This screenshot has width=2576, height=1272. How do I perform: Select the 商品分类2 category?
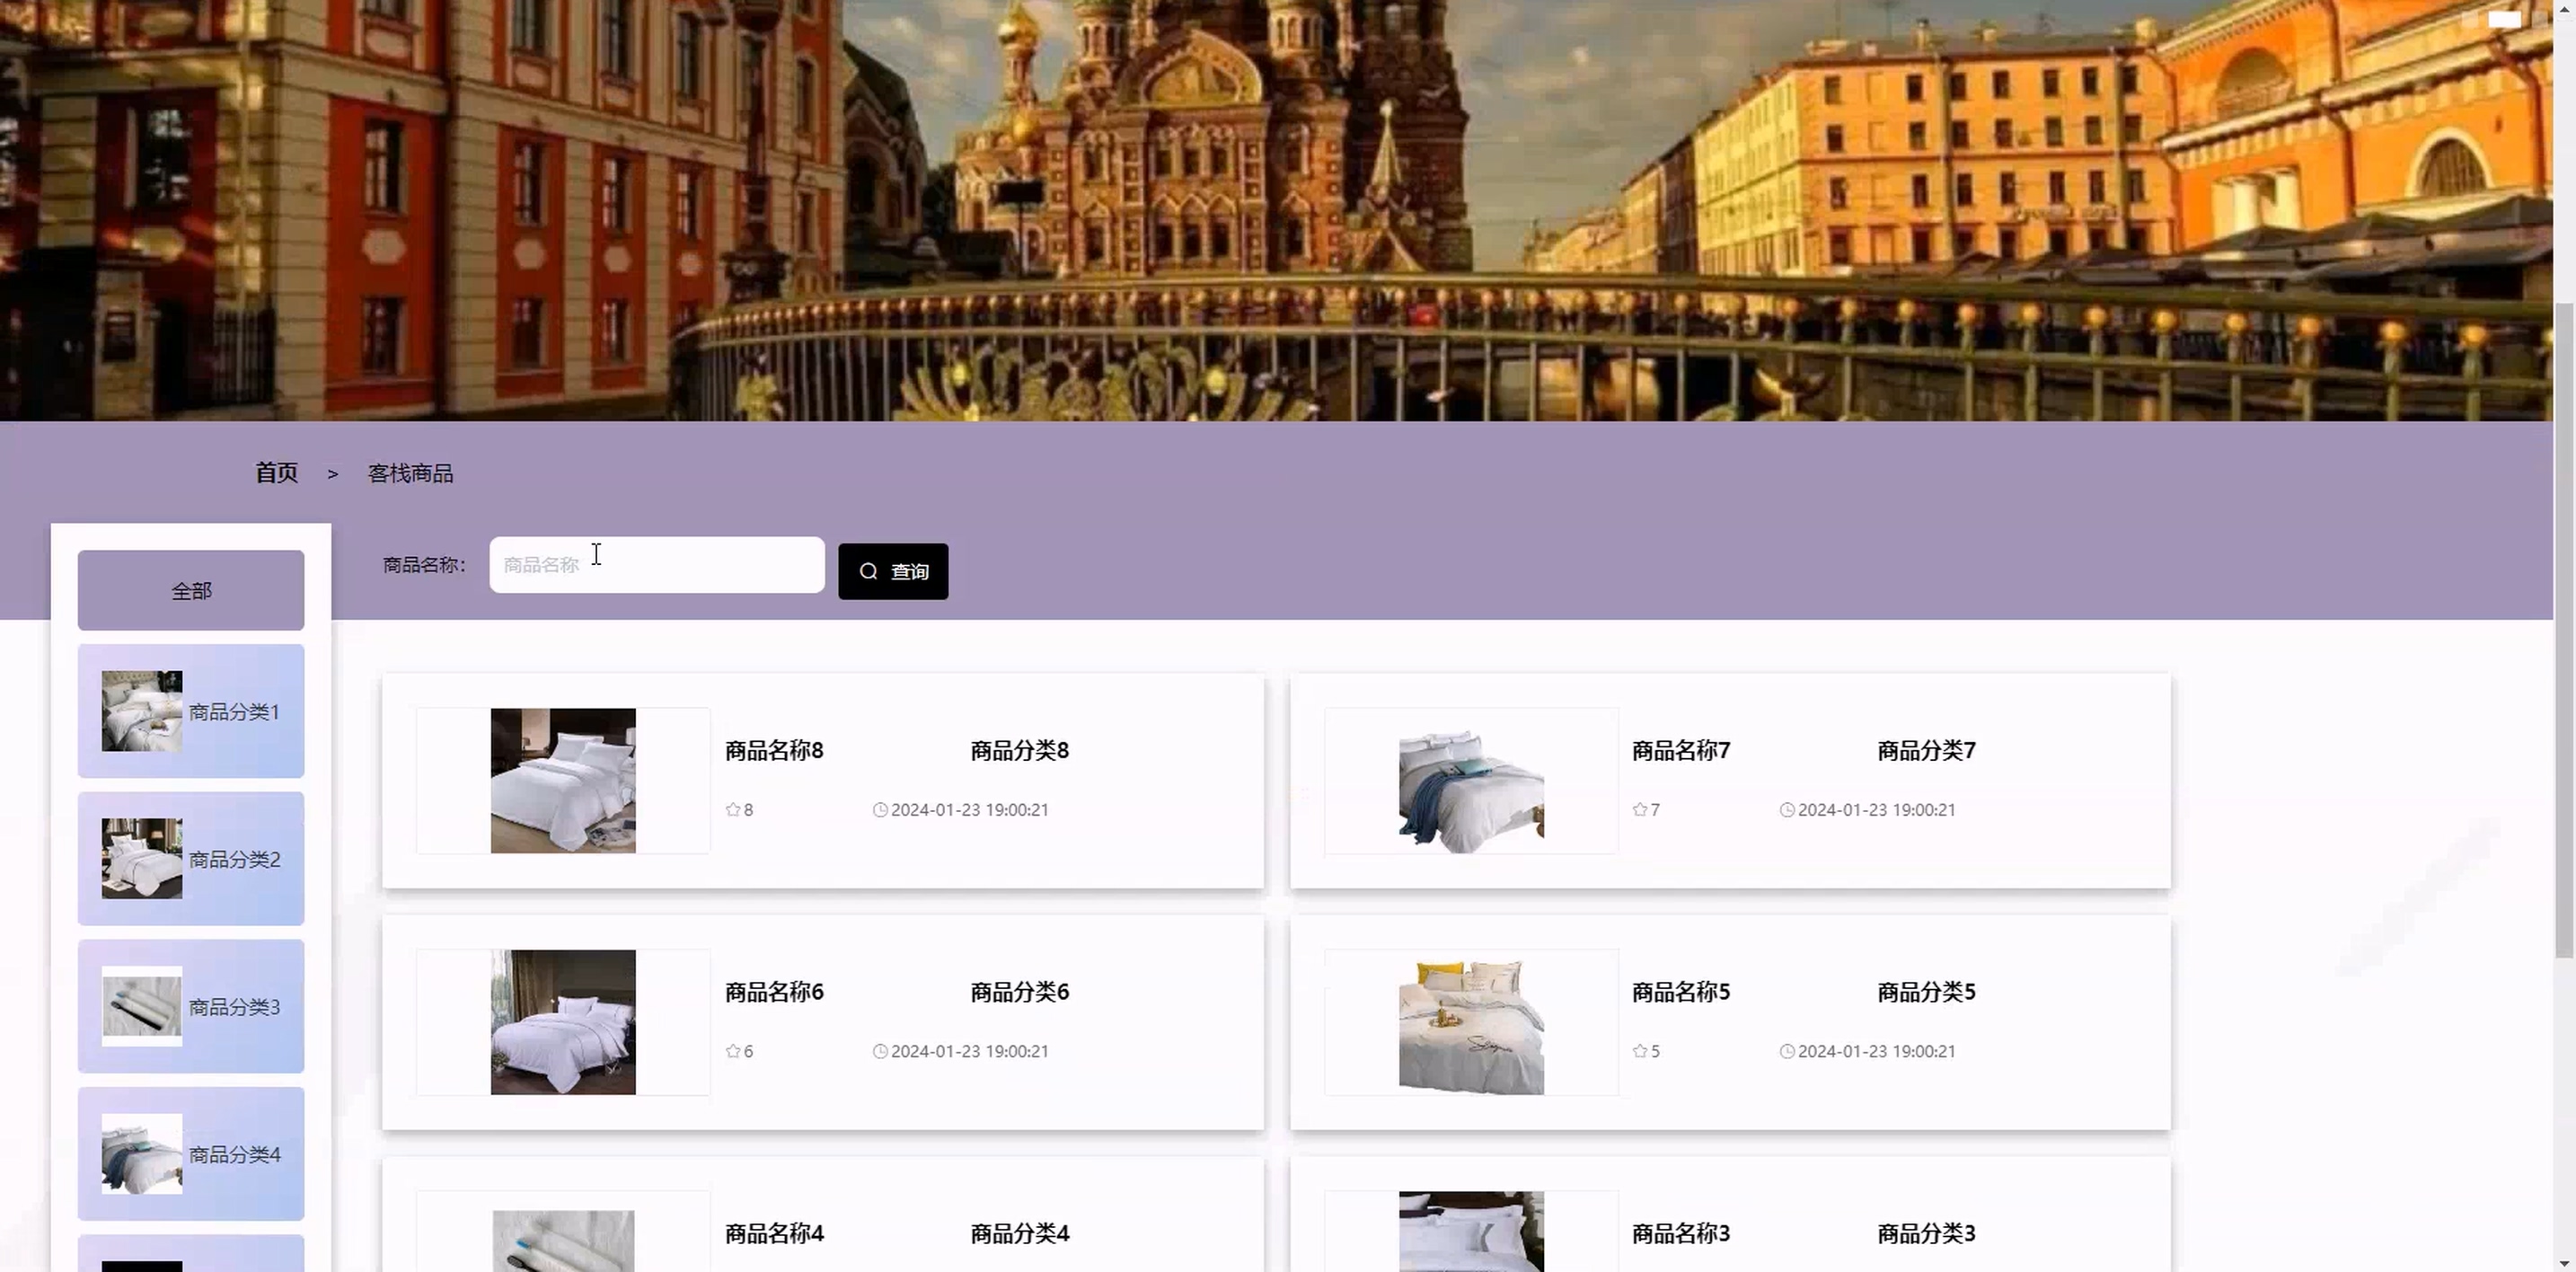(x=191, y=859)
